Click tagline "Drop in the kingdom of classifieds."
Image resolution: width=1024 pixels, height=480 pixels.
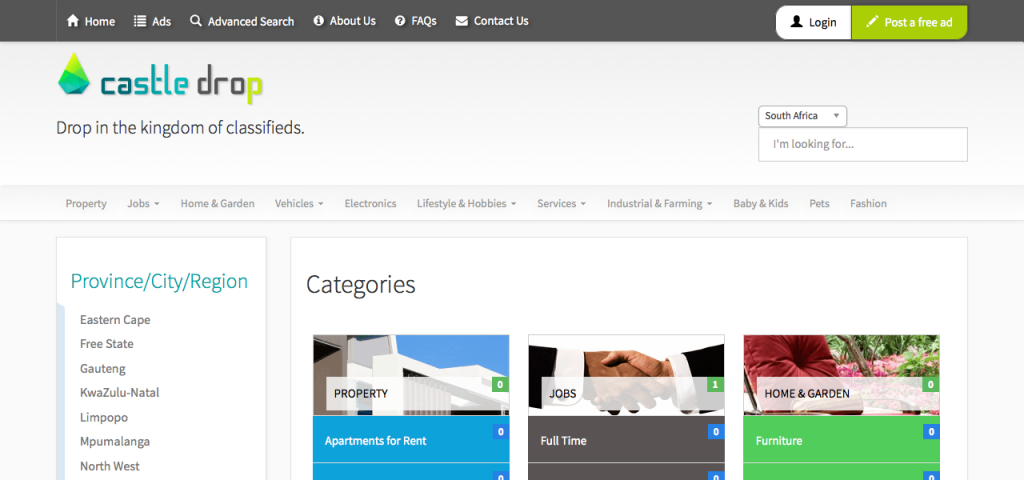180,127
